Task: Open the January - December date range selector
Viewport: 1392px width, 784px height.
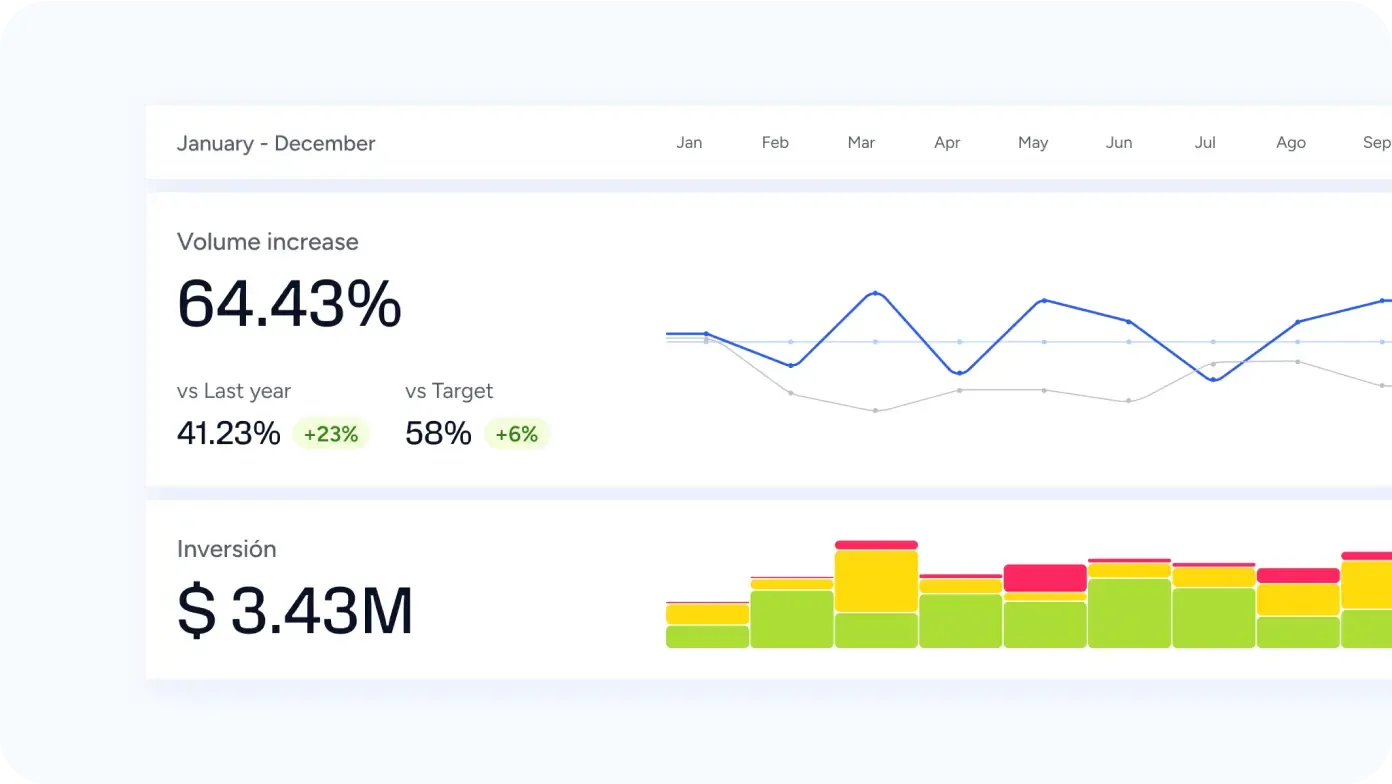Action: point(276,143)
